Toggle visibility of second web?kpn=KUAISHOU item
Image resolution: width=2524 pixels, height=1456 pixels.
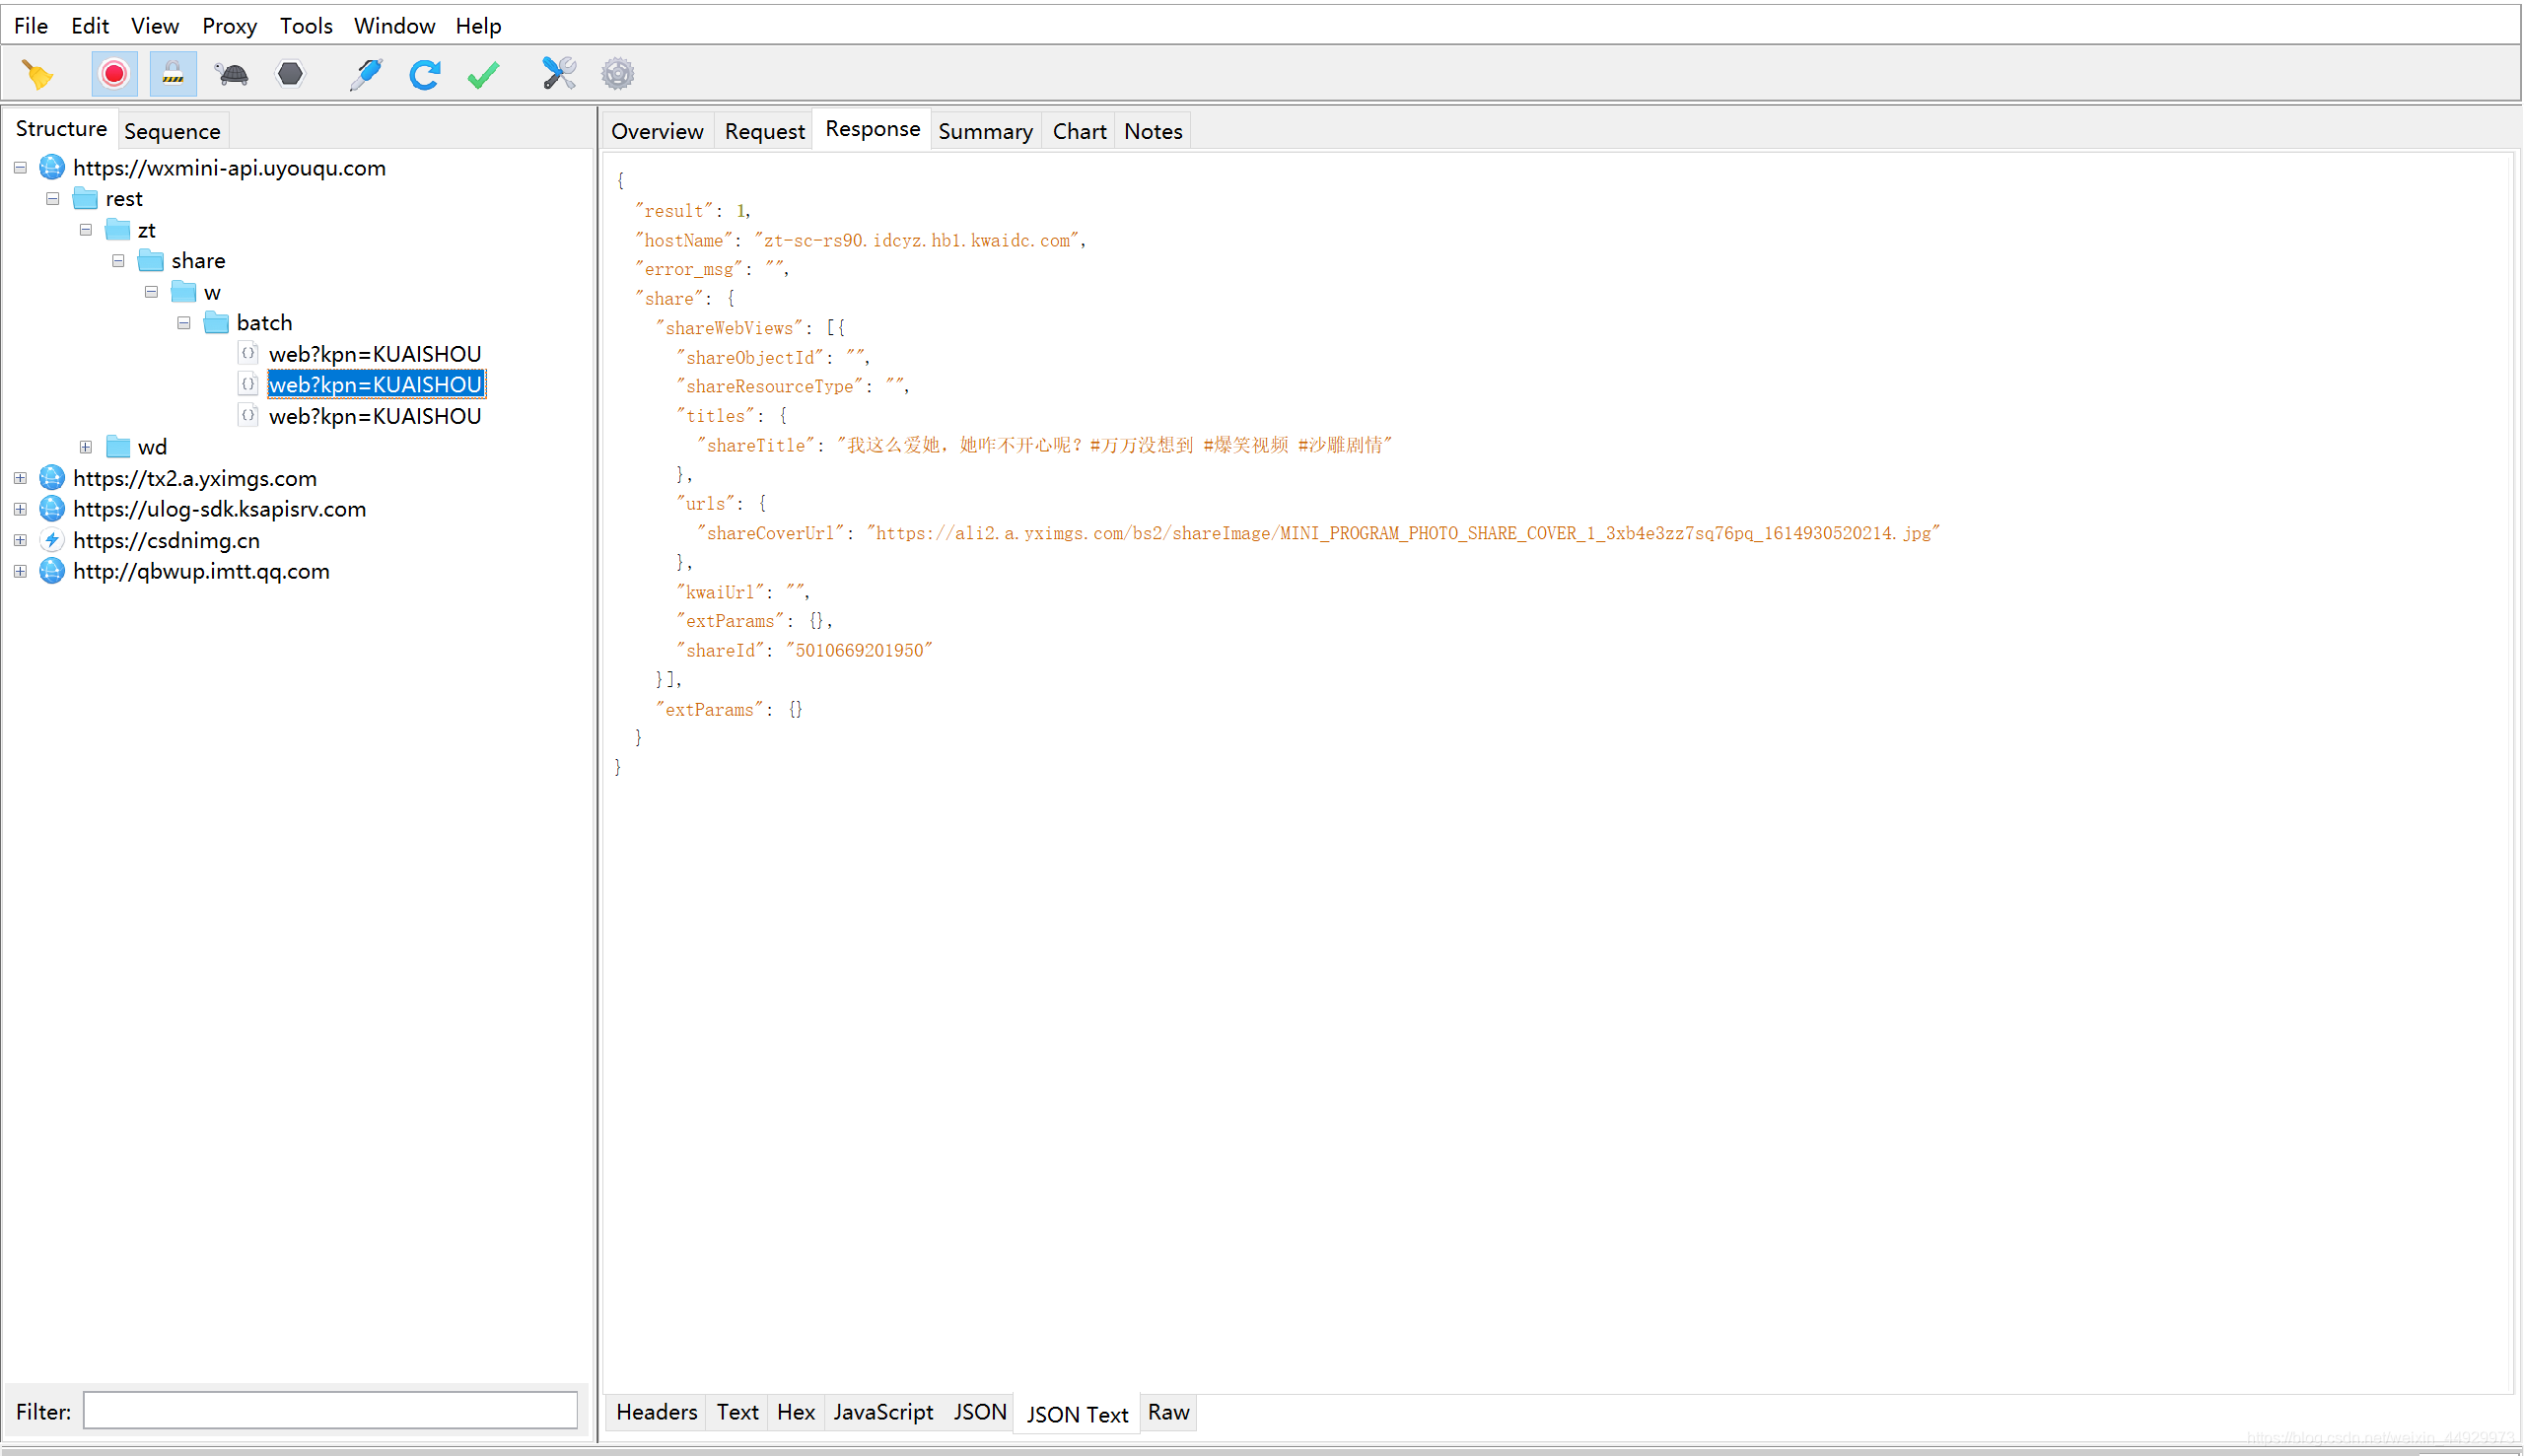point(251,384)
